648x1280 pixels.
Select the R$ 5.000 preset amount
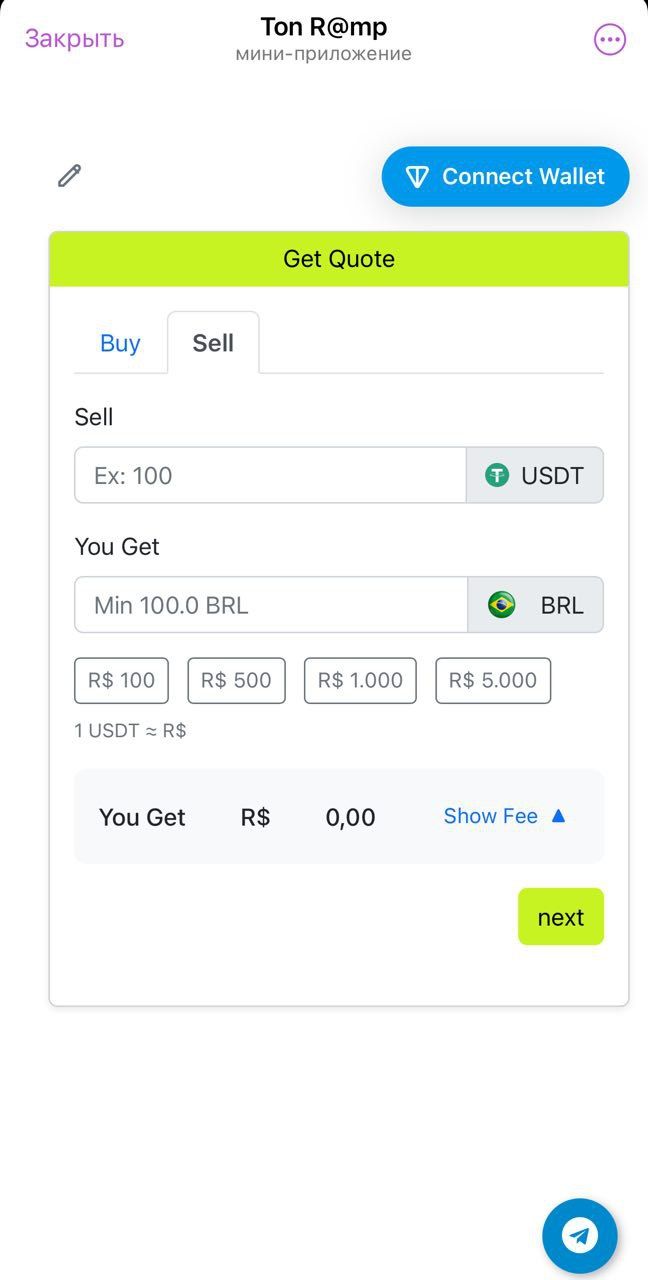tap(493, 680)
